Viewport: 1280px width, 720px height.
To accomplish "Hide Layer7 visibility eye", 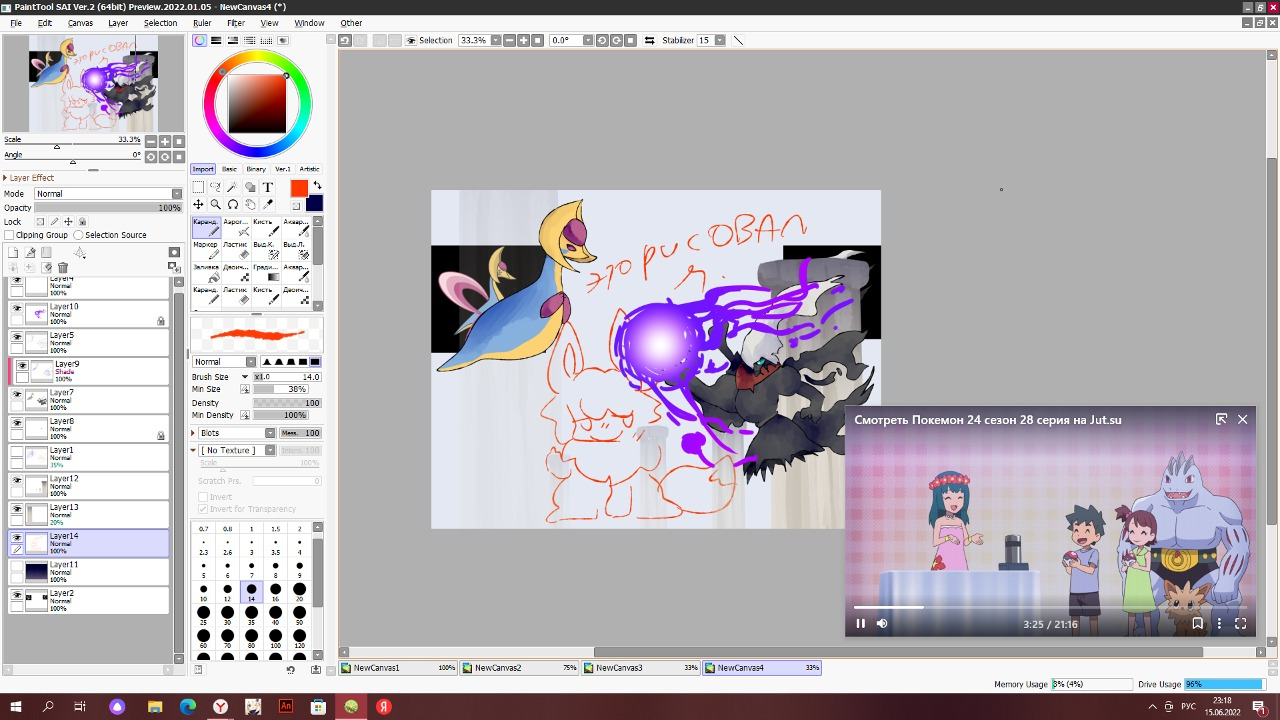I will pyautogui.click(x=16, y=396).
